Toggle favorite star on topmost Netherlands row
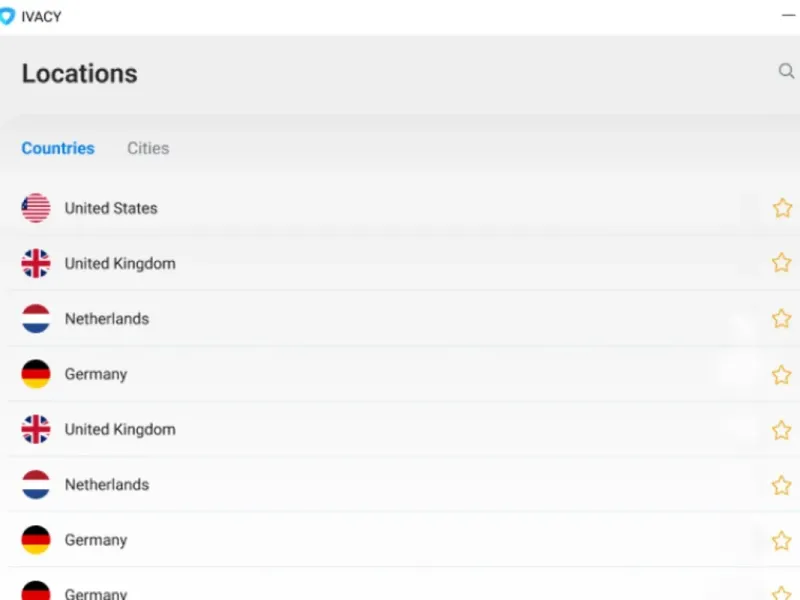The height and width of the screenshot is (600, 800). [782, 319]
